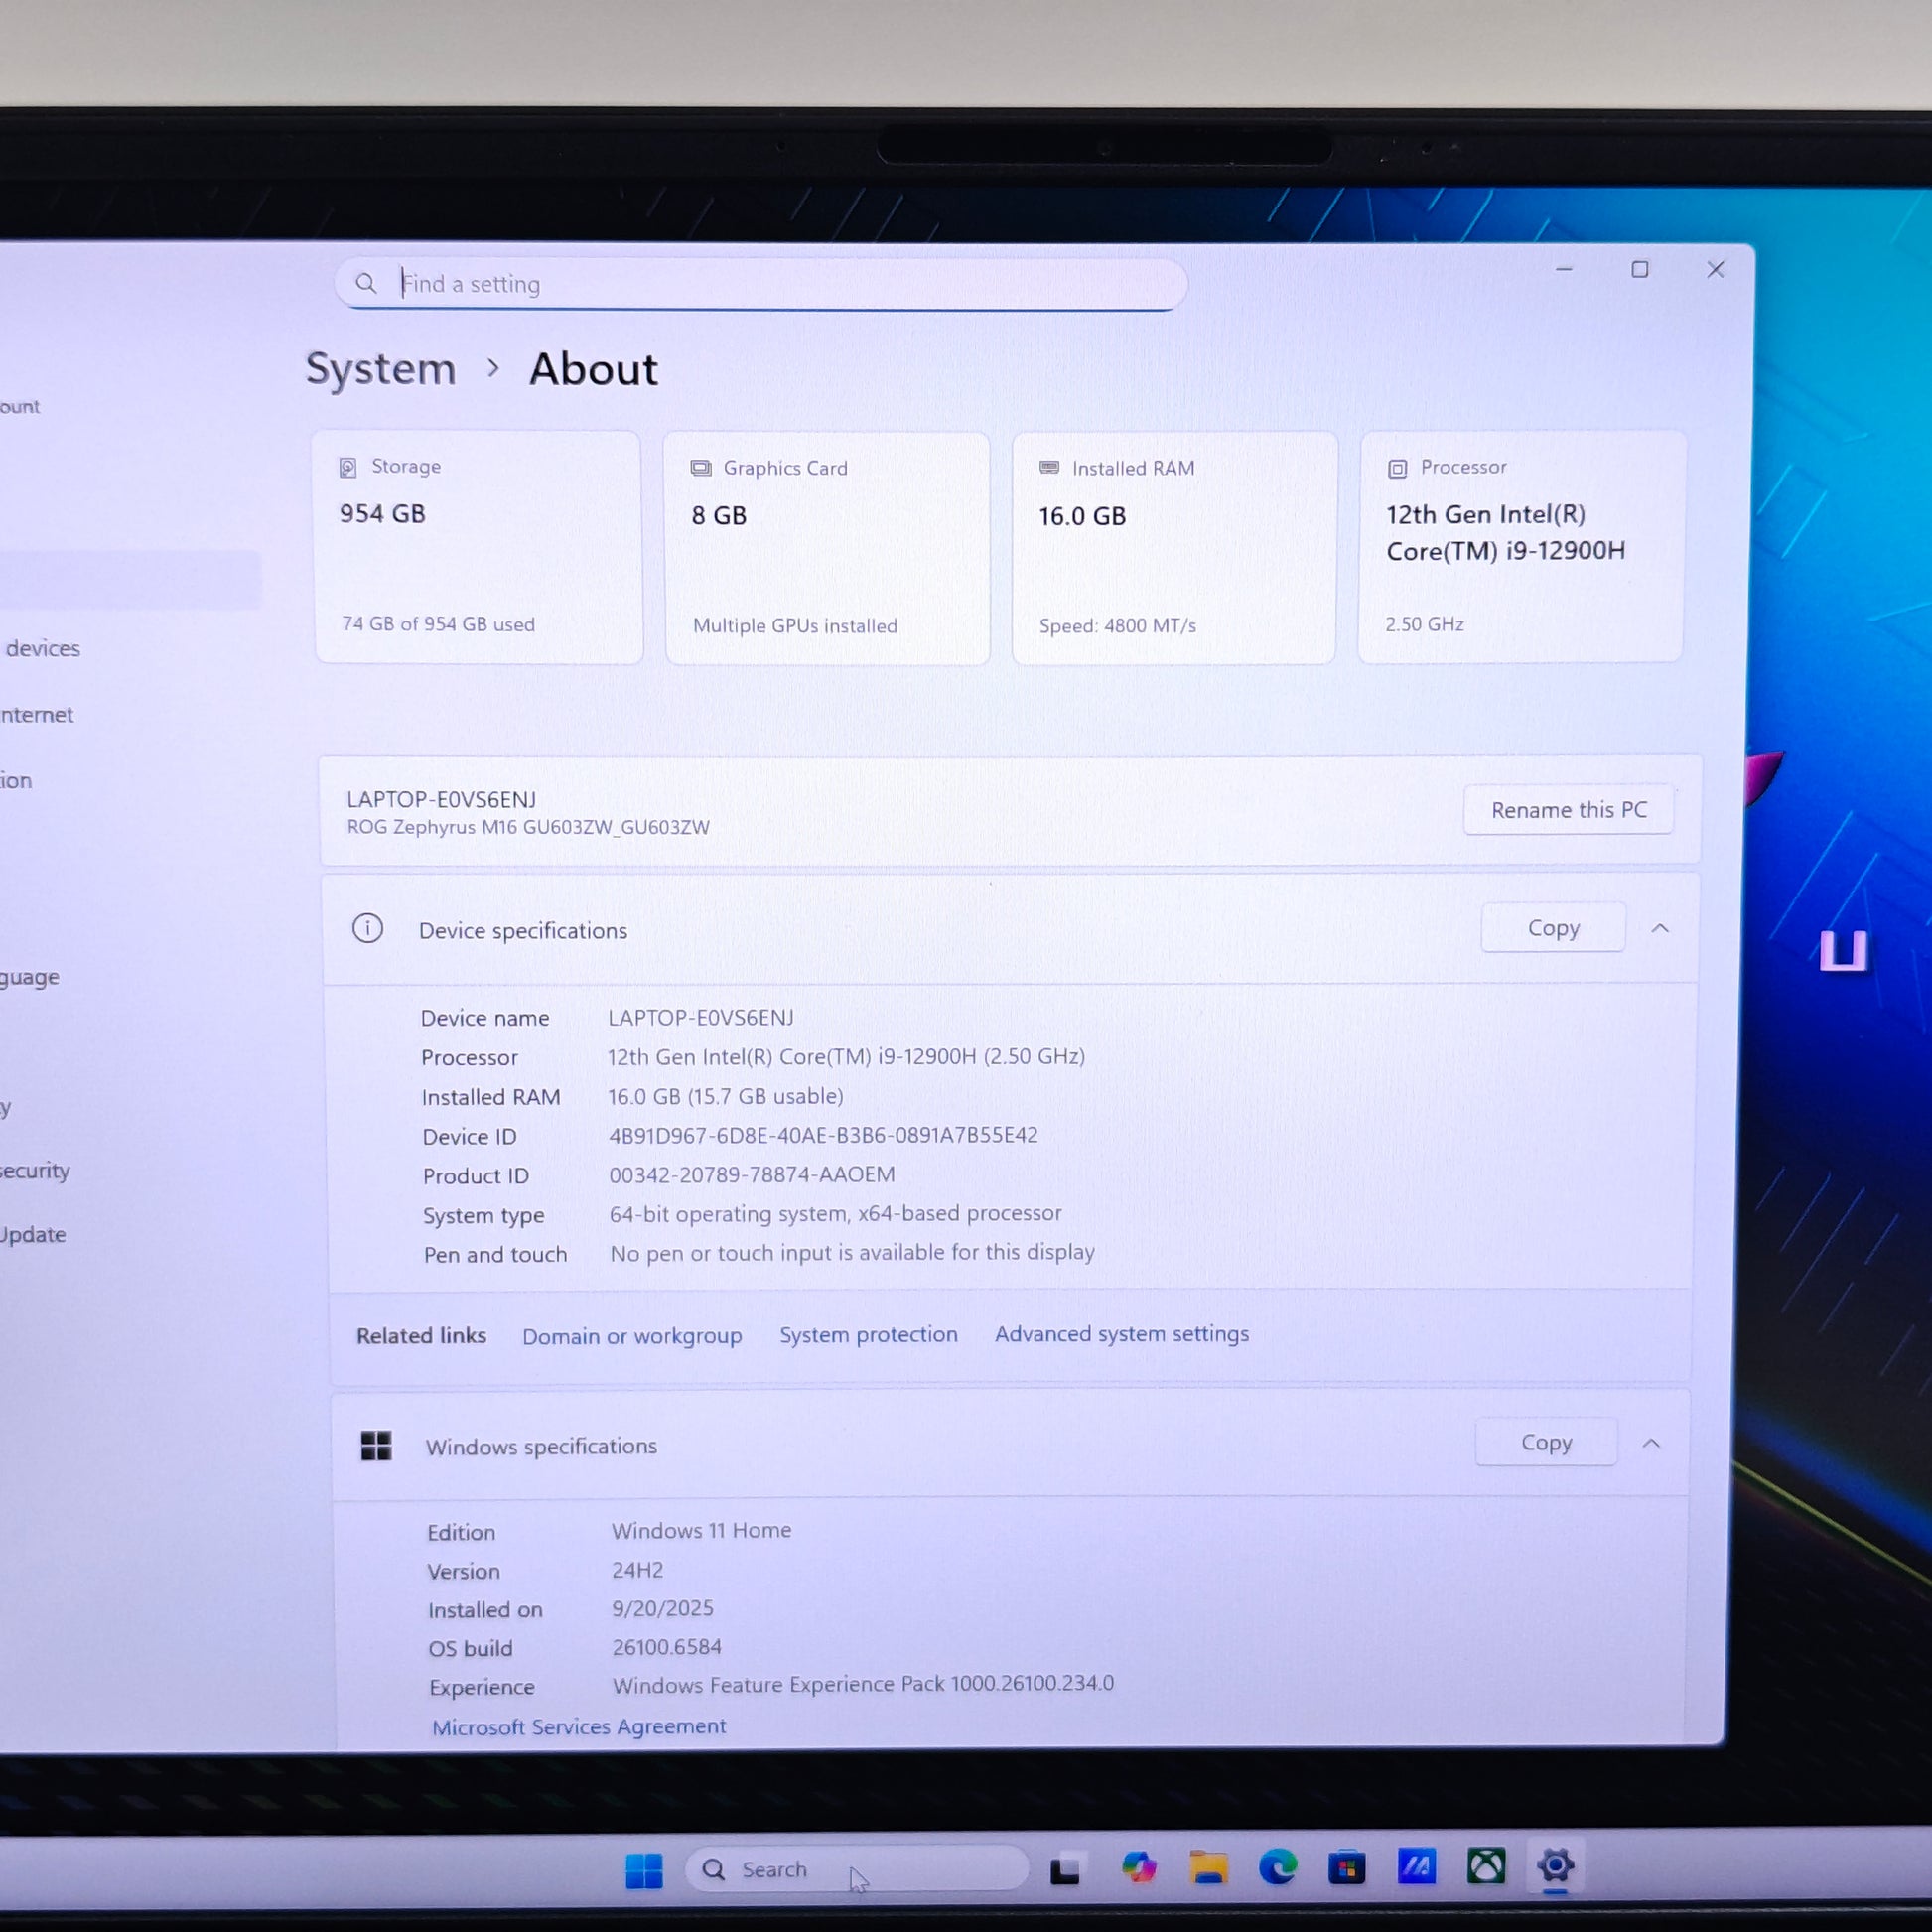Copy the Windows specifications
The width and height of the screenshot is (1932, 1932).
tap(1545, 1443)
